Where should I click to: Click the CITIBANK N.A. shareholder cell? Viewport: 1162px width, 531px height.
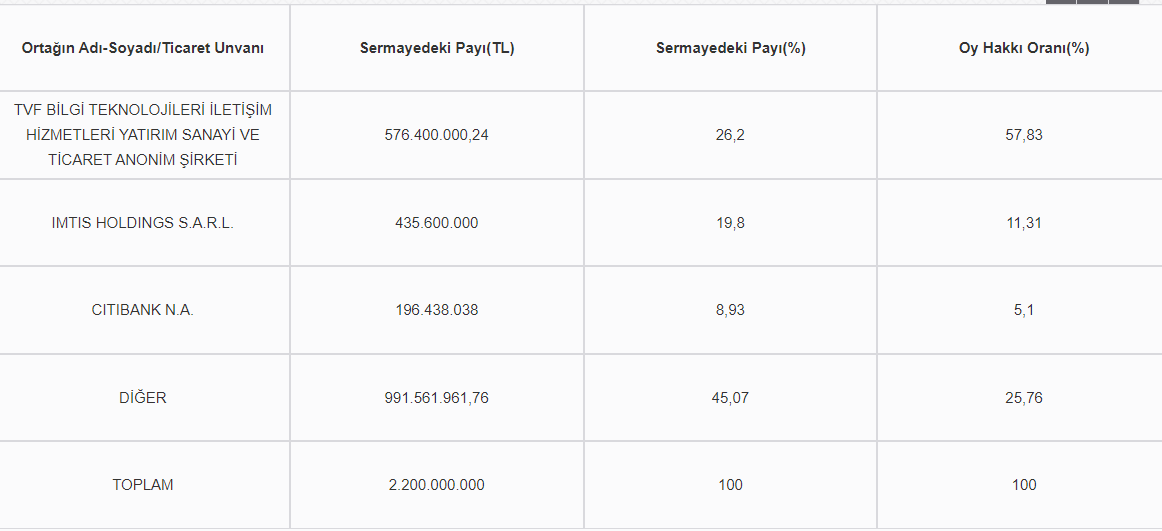[x=143, y=310]
